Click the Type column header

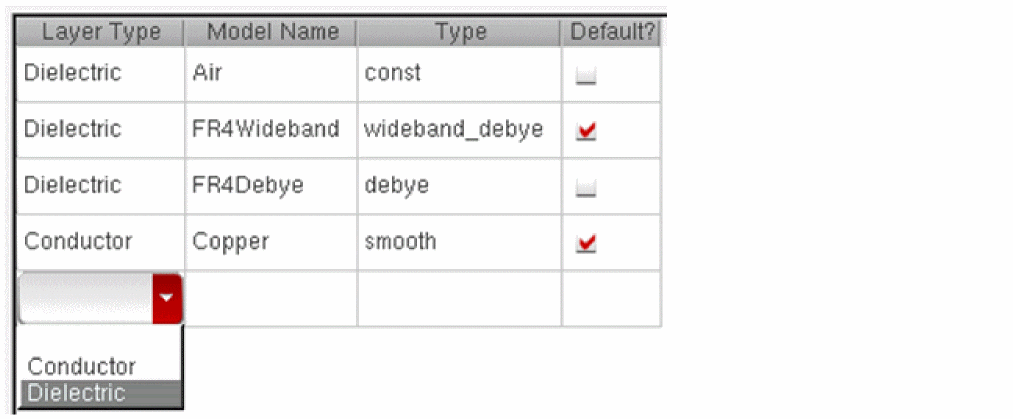click(x=459, y=32)
